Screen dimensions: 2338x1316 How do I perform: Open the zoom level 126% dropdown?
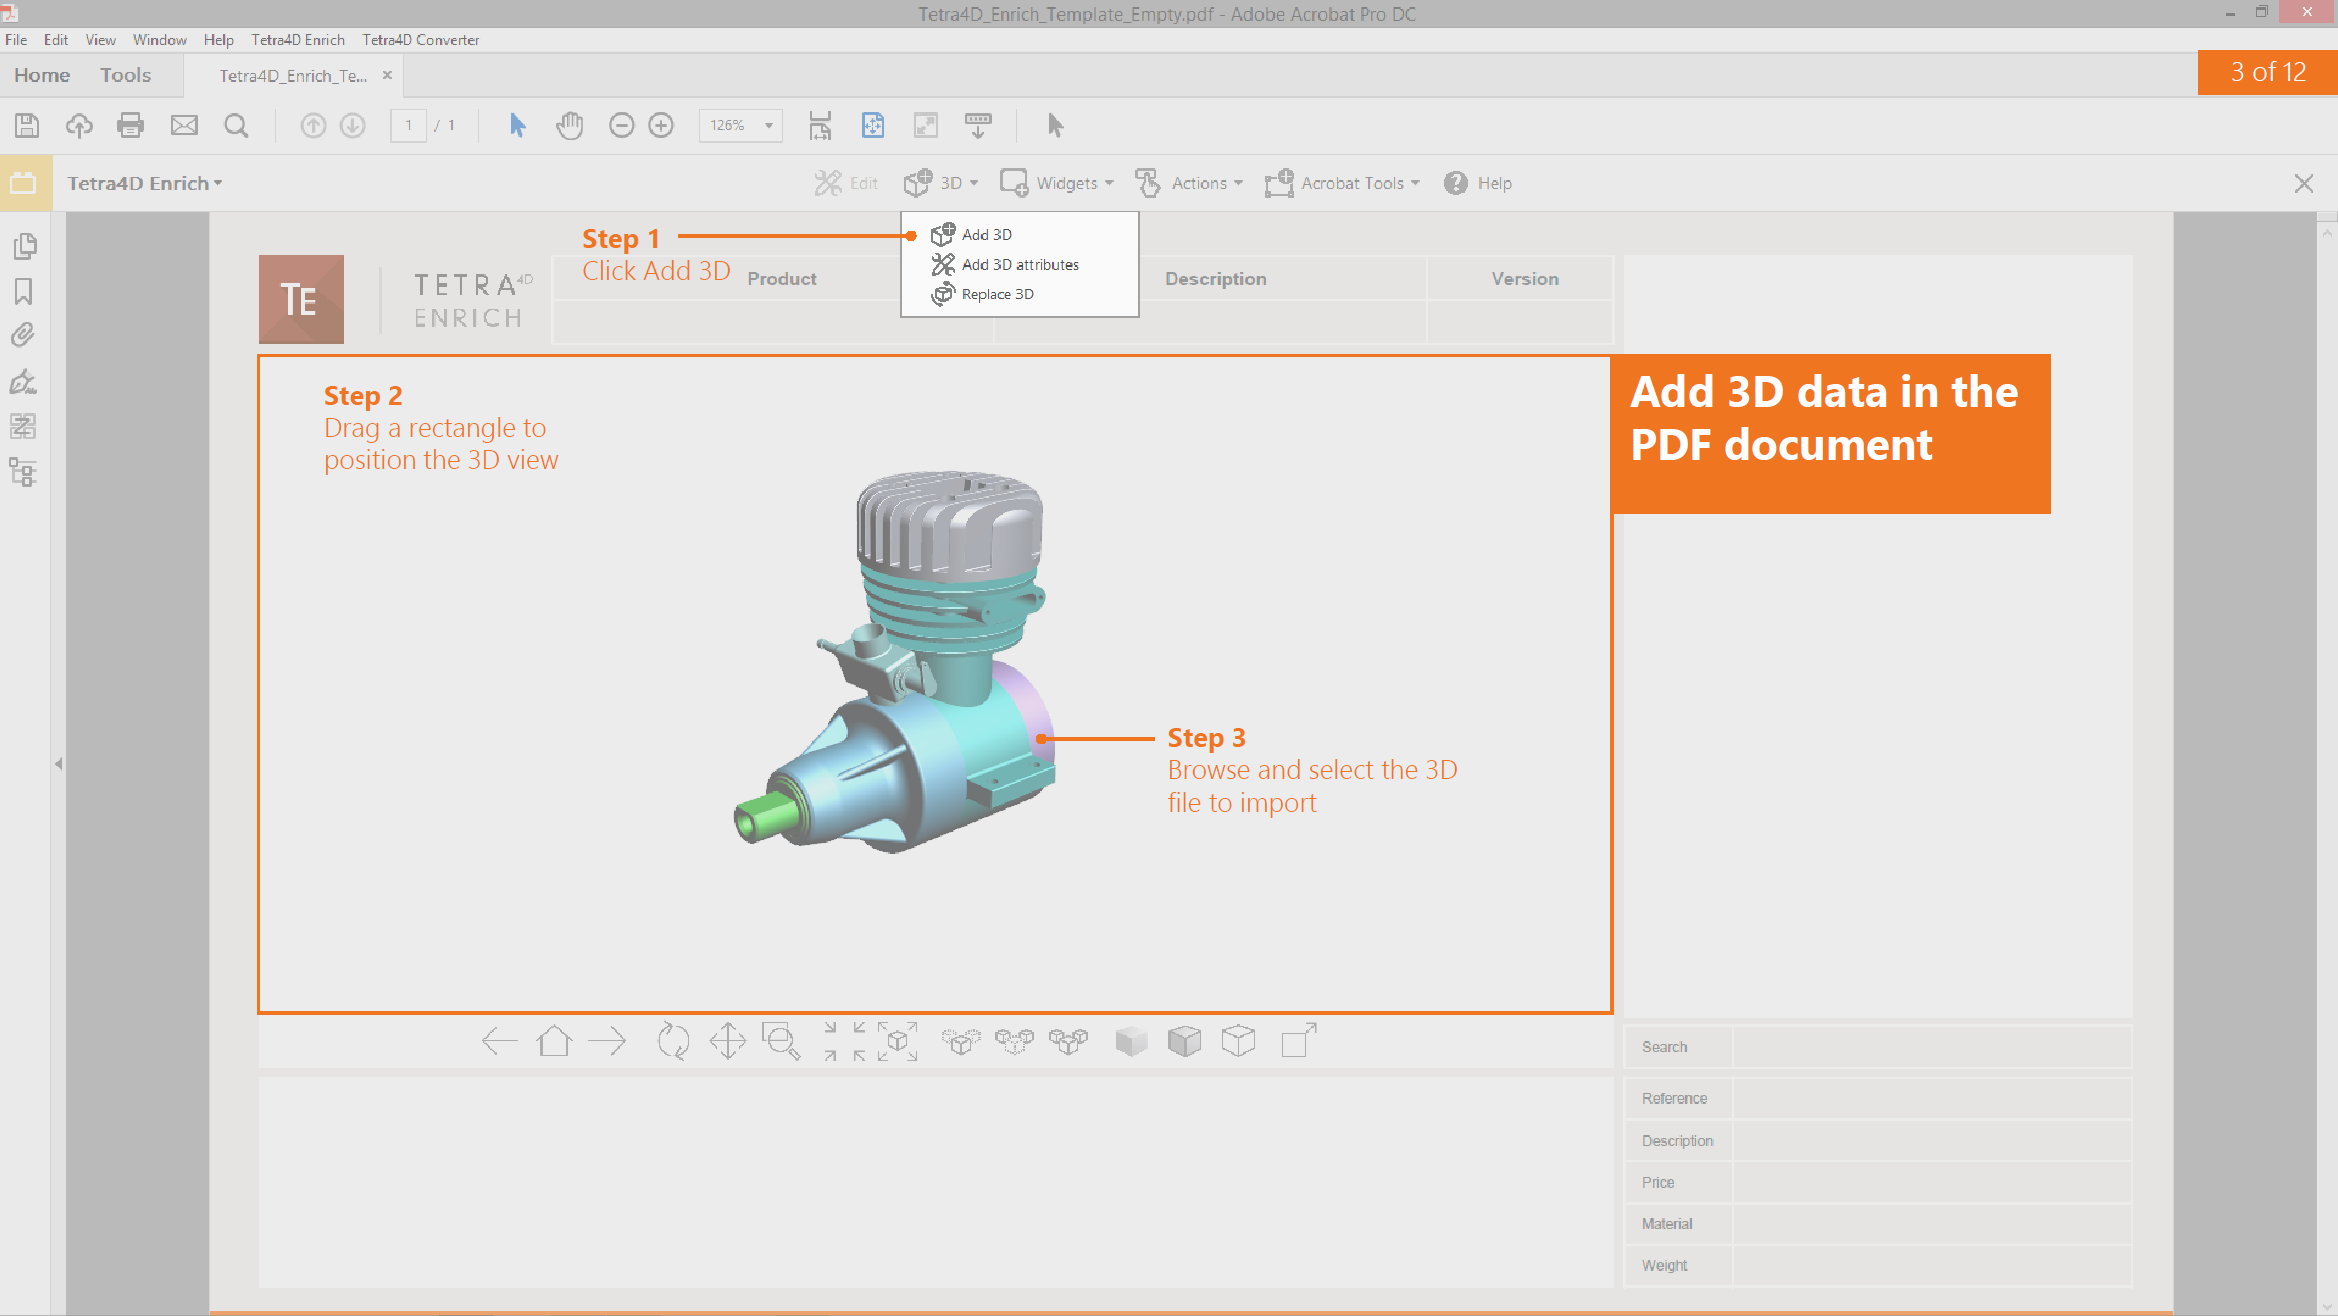[769, 125]
